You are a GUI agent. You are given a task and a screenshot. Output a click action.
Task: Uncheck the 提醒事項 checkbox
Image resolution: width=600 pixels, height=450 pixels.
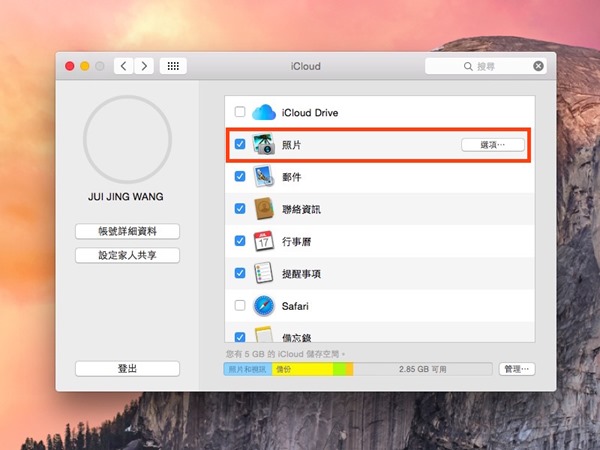[240, 273]
